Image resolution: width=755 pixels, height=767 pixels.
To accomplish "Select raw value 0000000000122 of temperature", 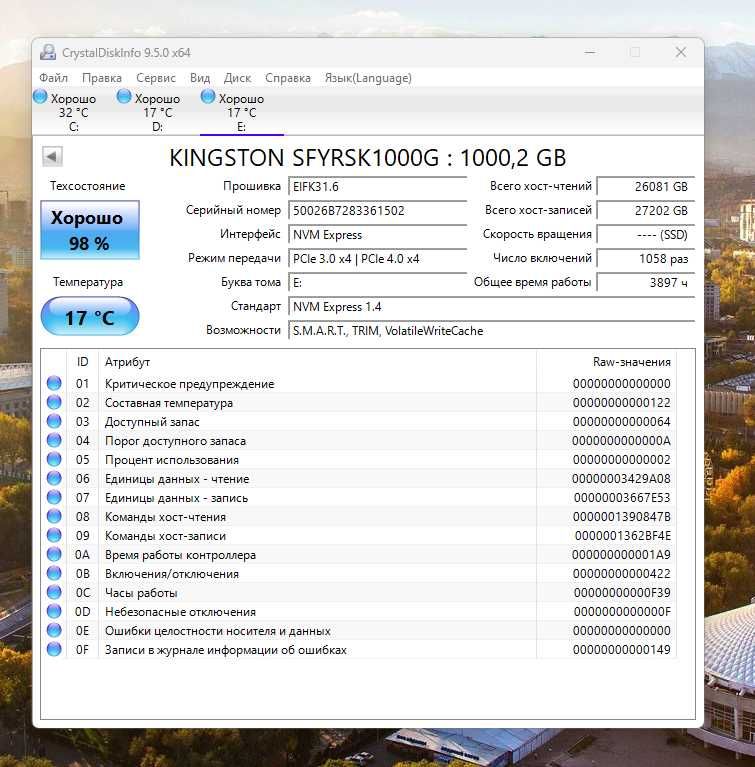I will tap(621, 403).
